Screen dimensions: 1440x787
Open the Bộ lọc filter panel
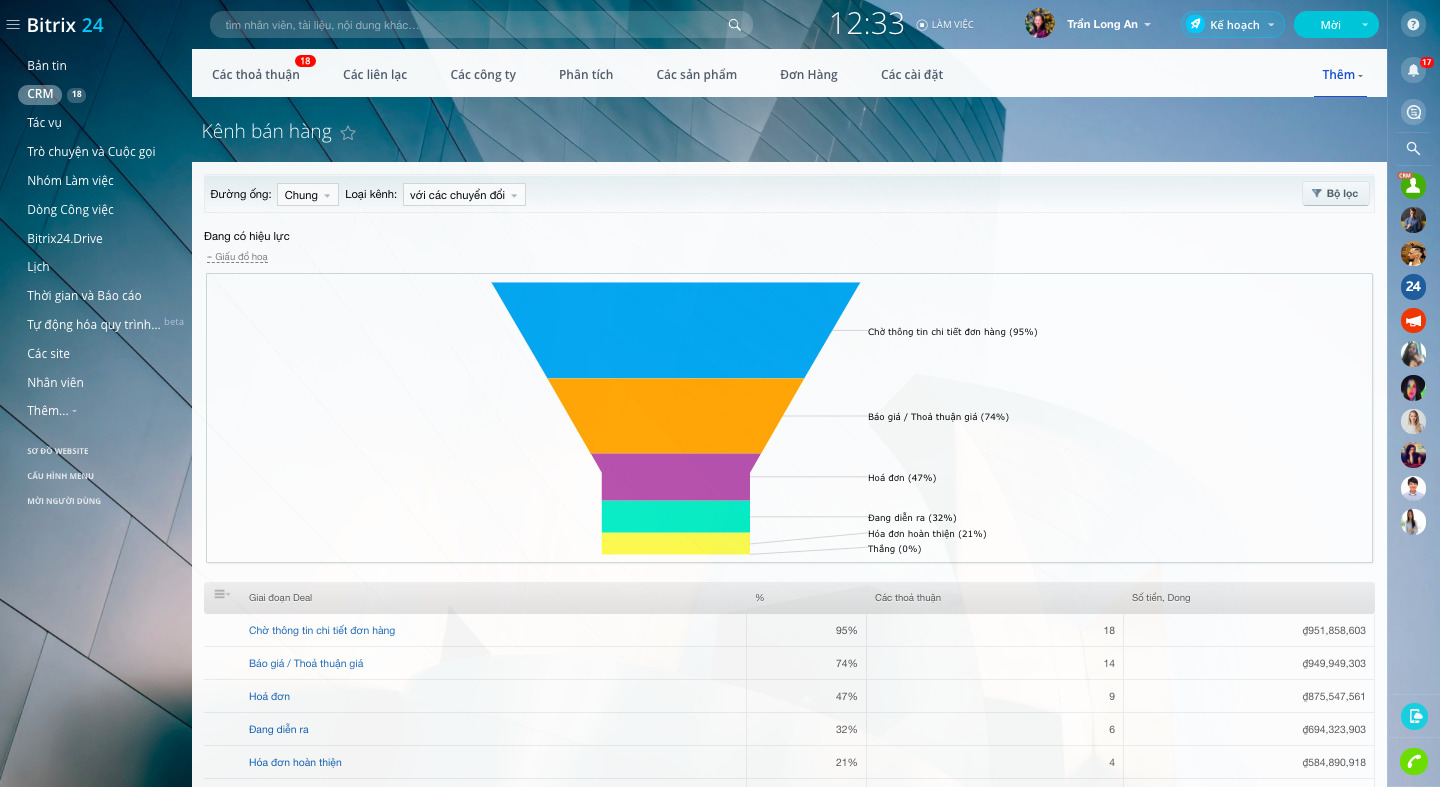[1335, 192]
